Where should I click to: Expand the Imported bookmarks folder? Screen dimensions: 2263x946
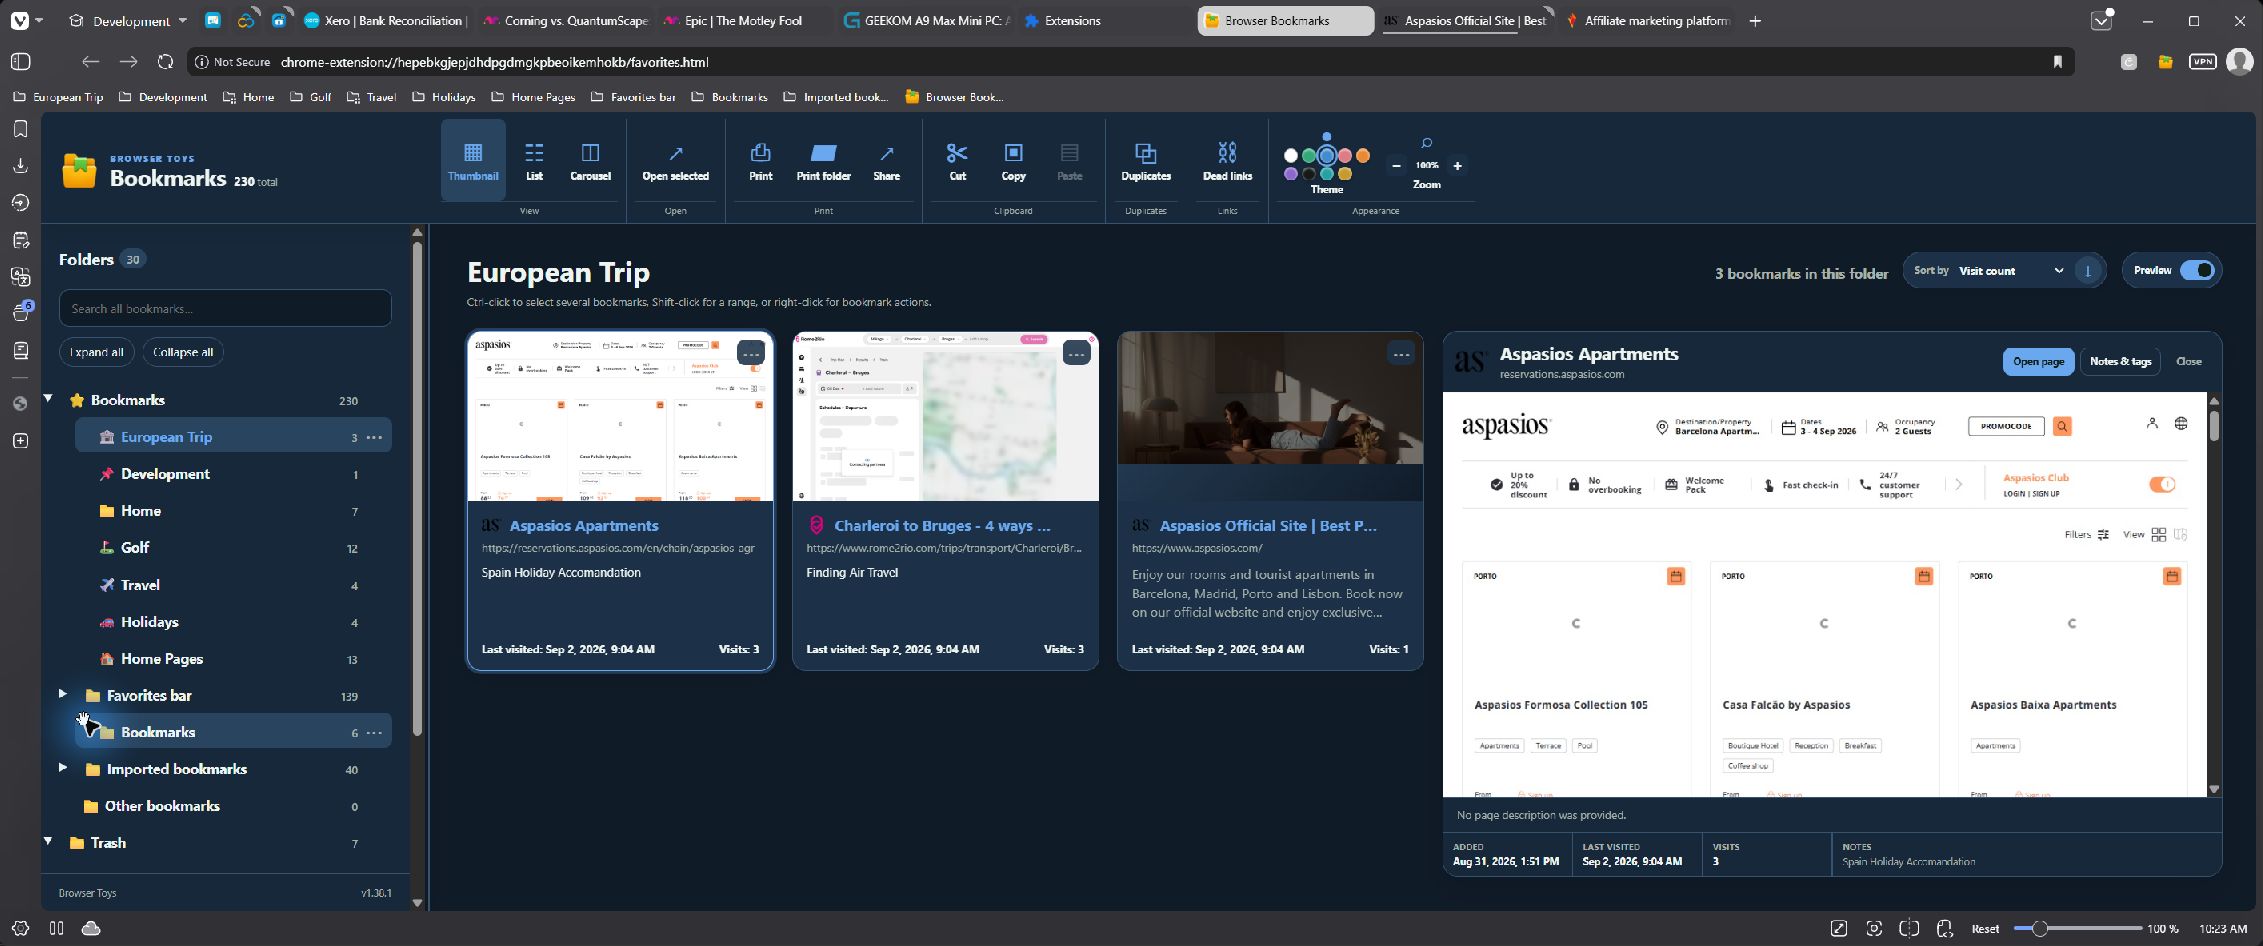(62, 768)
